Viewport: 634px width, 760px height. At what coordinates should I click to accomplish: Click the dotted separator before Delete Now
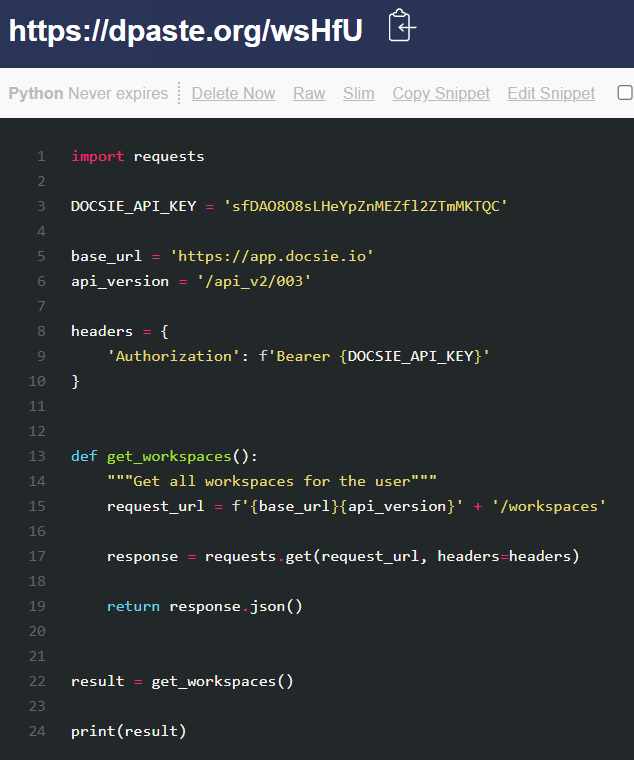tap(179, 93)
